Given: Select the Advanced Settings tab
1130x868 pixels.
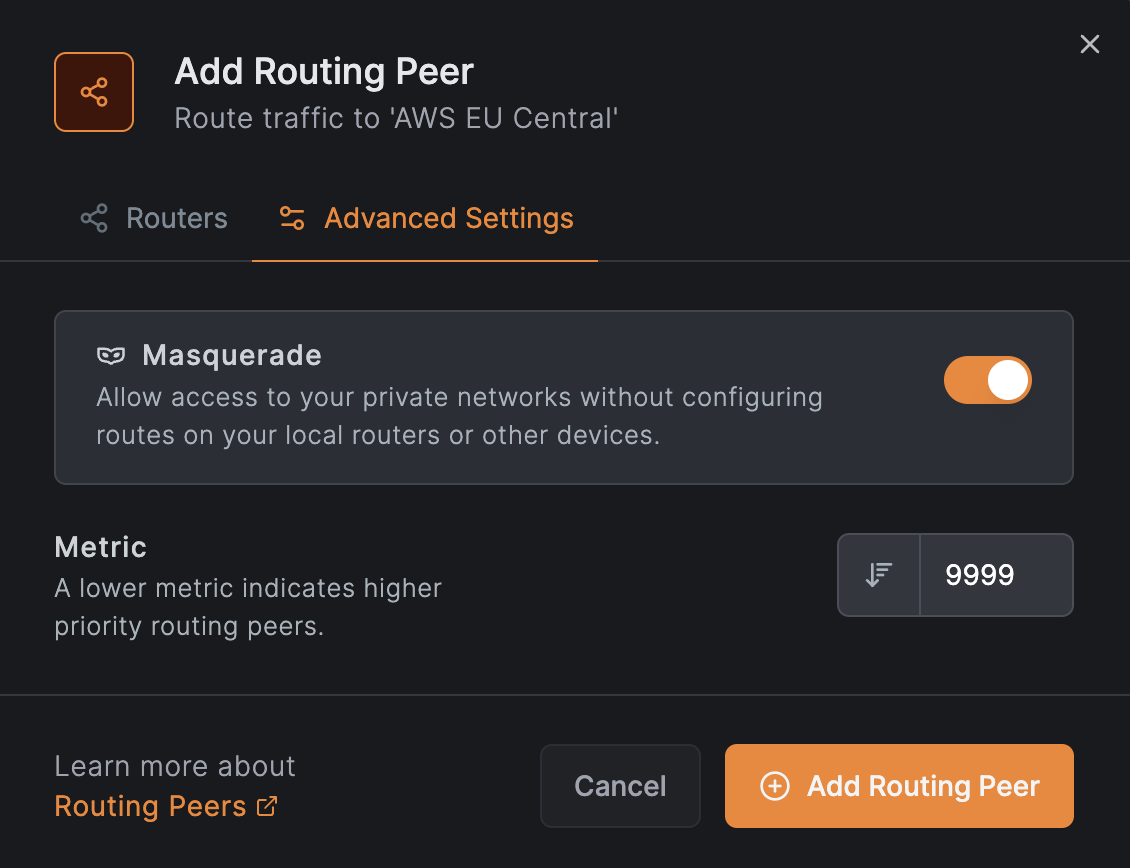Looking at the screenshot, I should [x=425, y=218].
